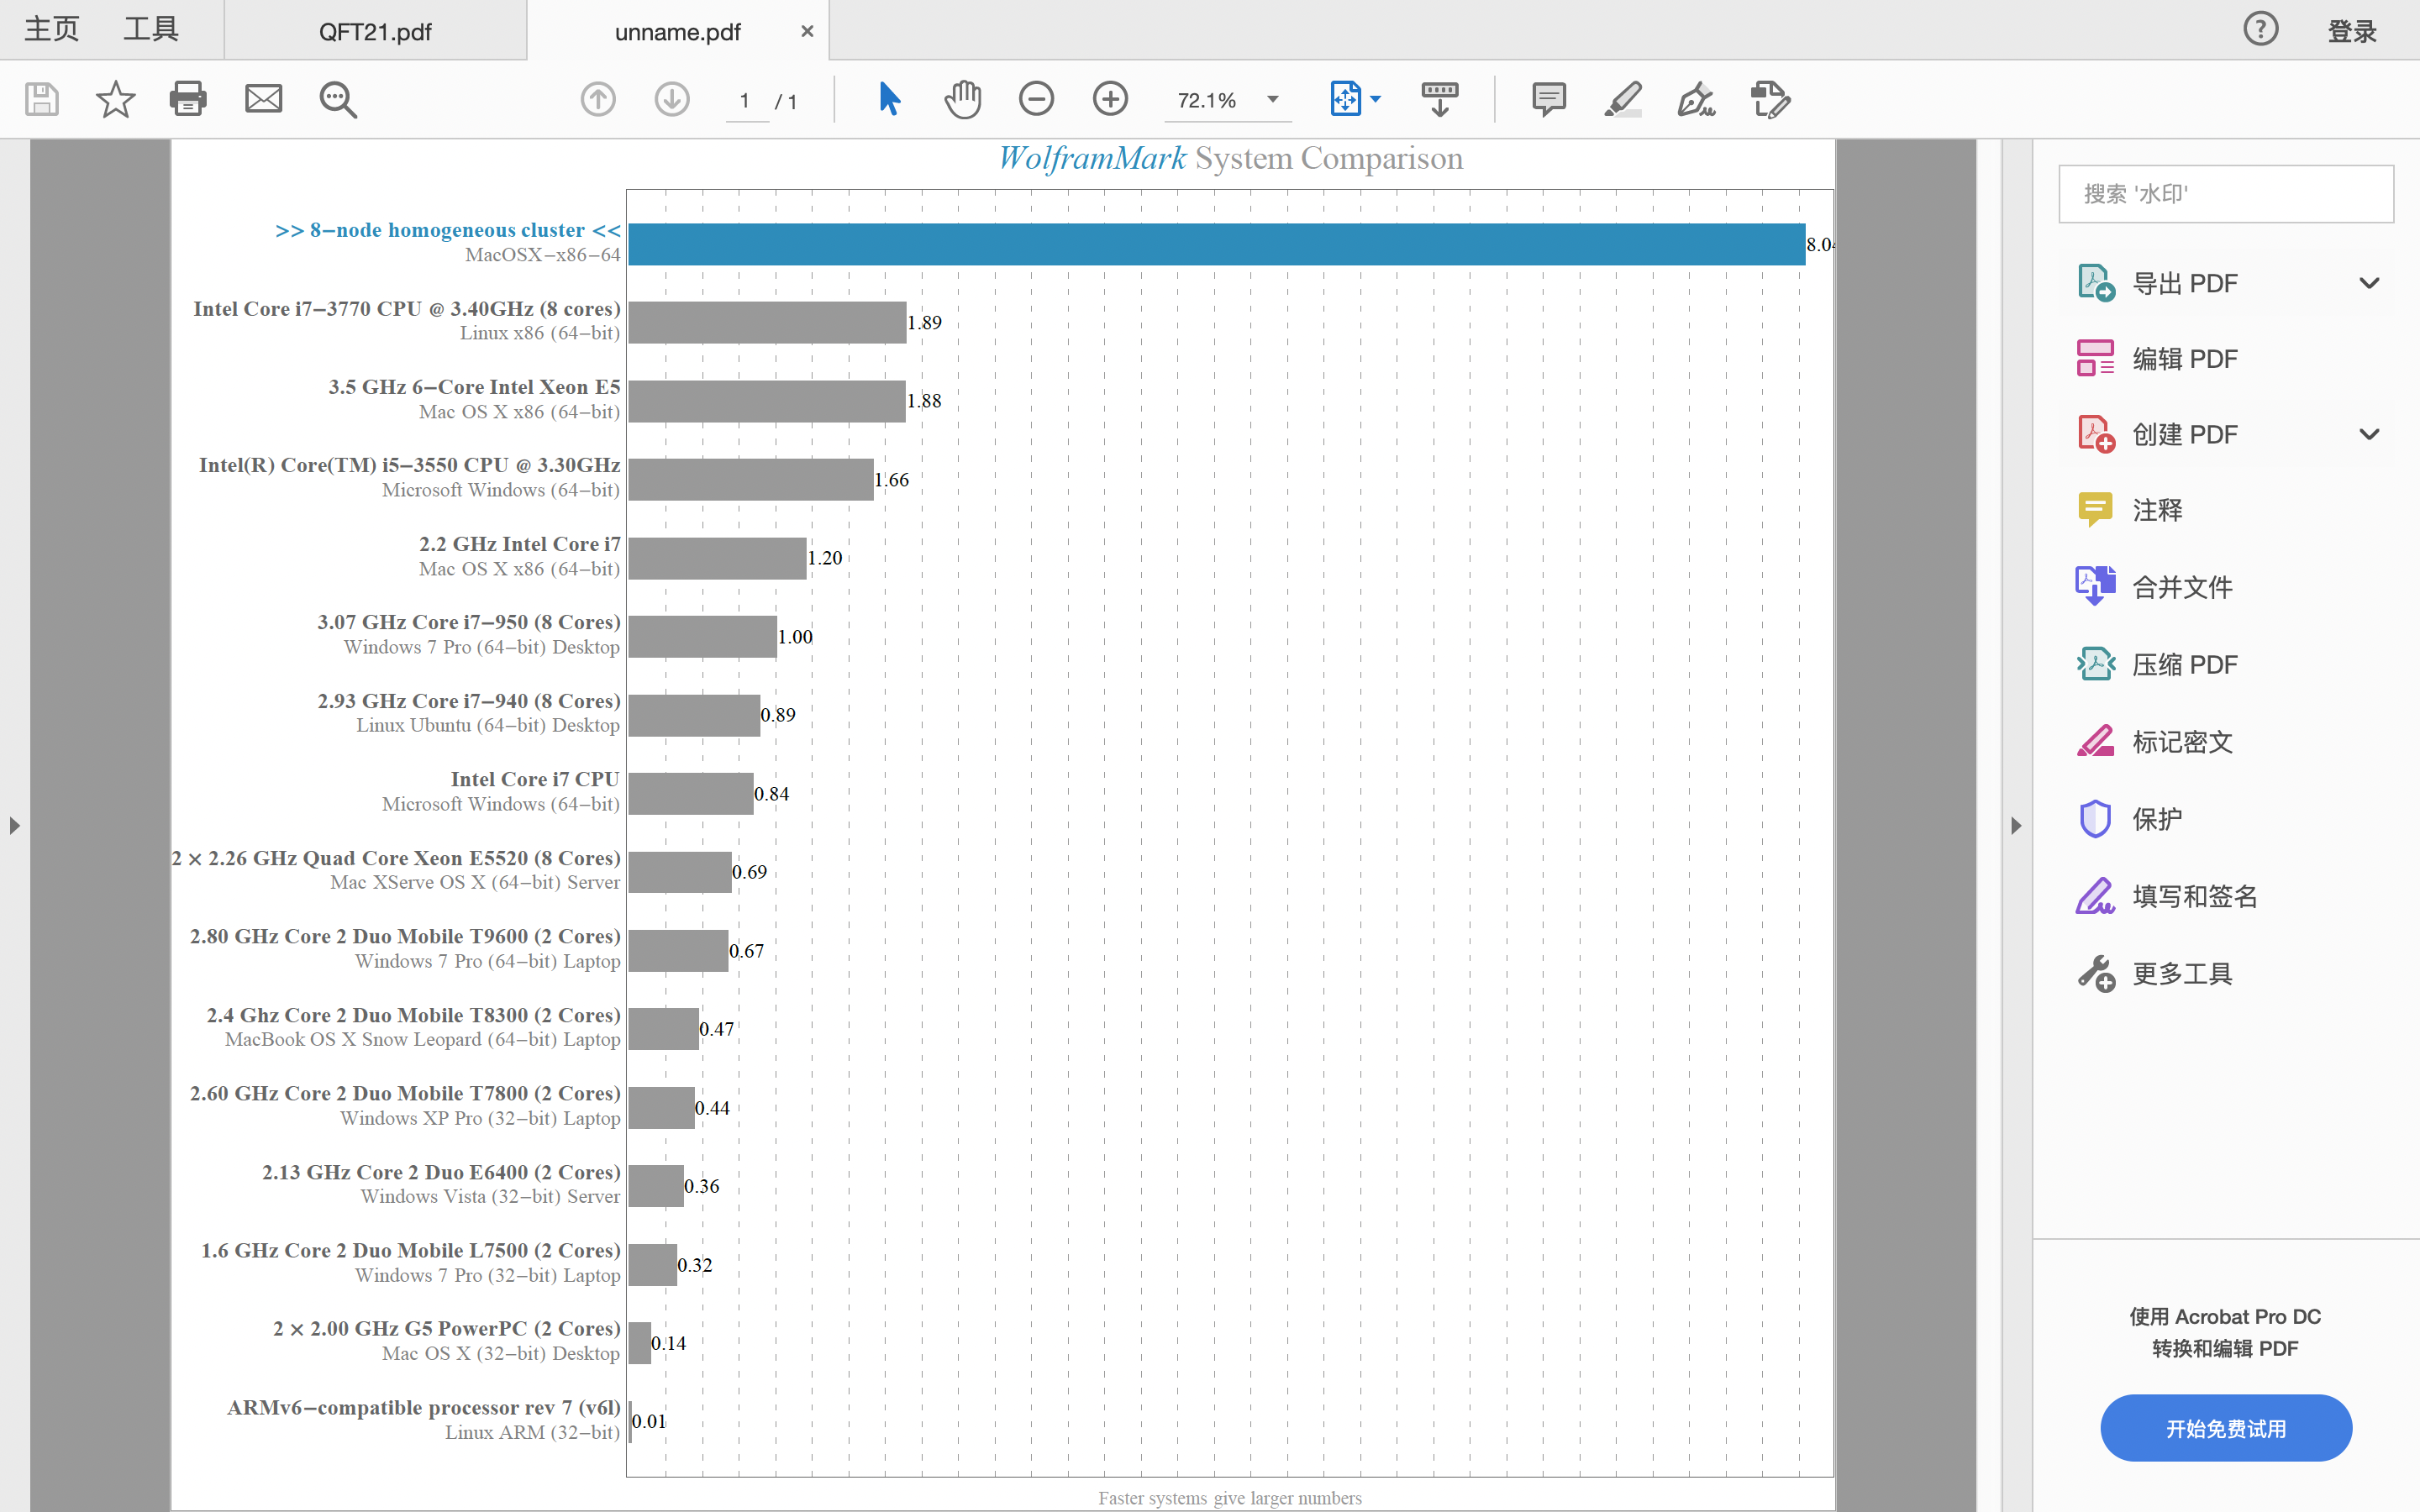The width and height of the screenshot is (2420, 1512).
Task: Open the fit page options dropdown arrow
Action: coord(1376,99)
